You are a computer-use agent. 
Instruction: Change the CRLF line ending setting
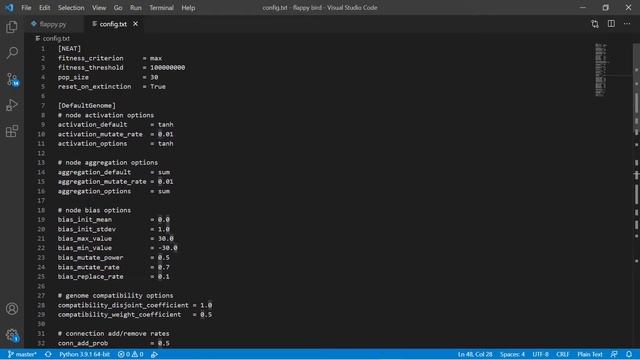click(x=562, y=354)
